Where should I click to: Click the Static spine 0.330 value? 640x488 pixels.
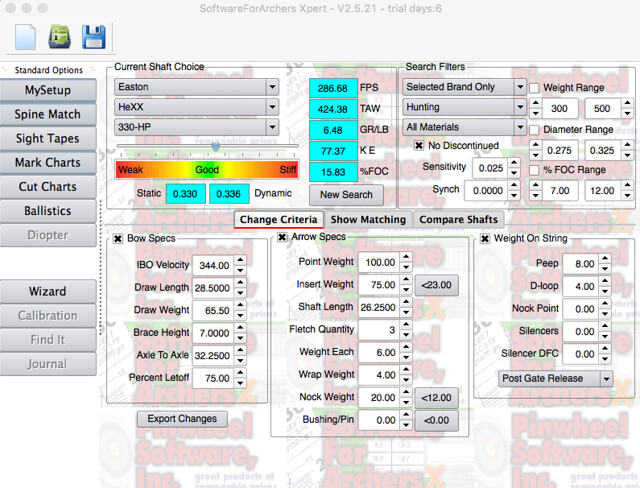point(185,194)
